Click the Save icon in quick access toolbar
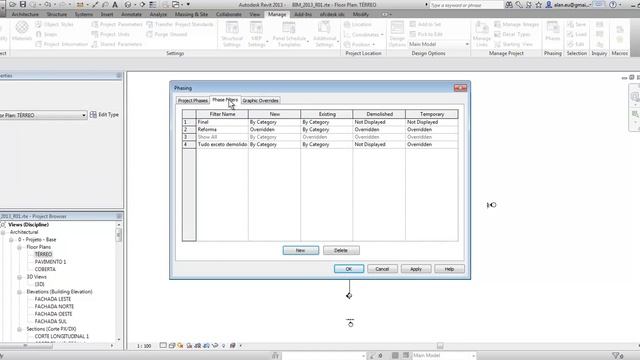This screenshot has height=360, width=640. 22,4
